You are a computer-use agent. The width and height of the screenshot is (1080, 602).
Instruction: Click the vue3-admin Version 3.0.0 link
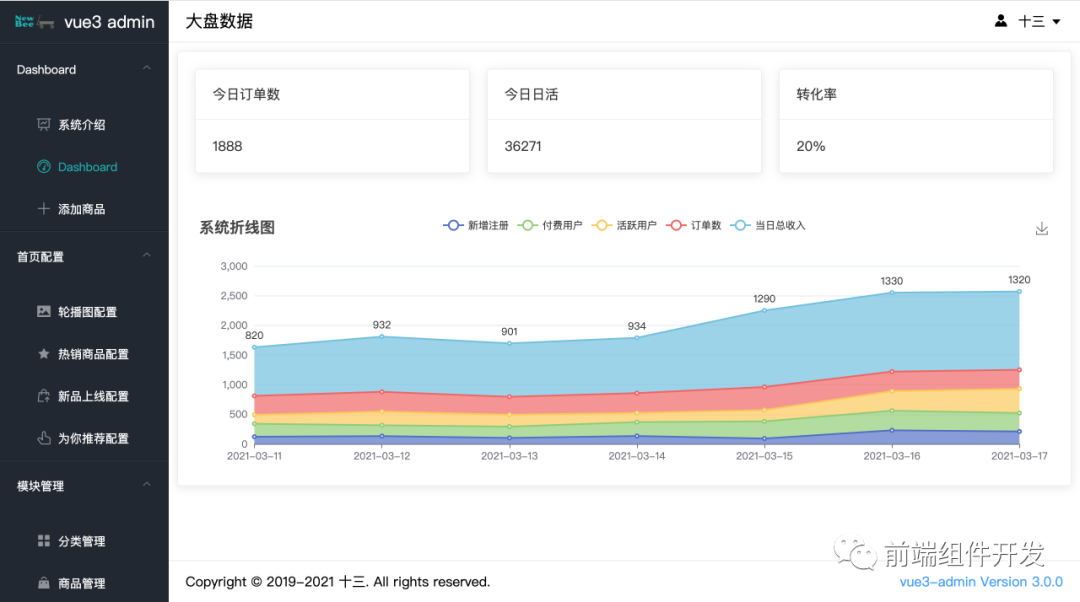[981, 582]
